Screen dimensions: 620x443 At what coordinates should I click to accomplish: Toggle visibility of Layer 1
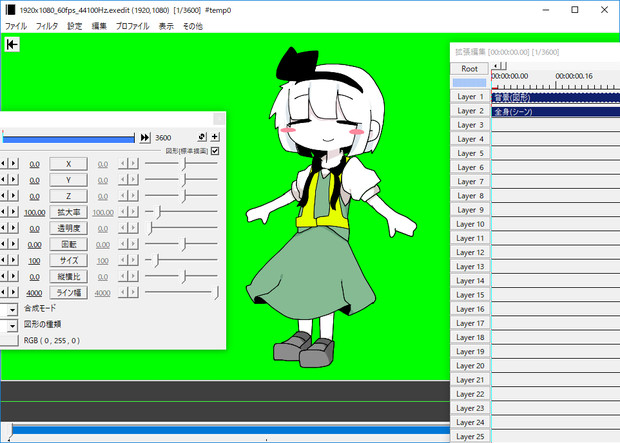coord(469,98)
